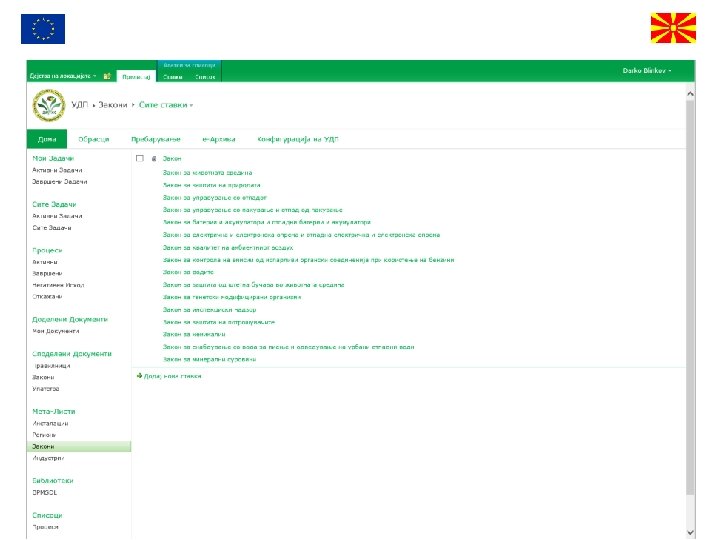The image size is (720, 540).
Task: Click the vertical scrollbar thumb
Action: [690, 297]
